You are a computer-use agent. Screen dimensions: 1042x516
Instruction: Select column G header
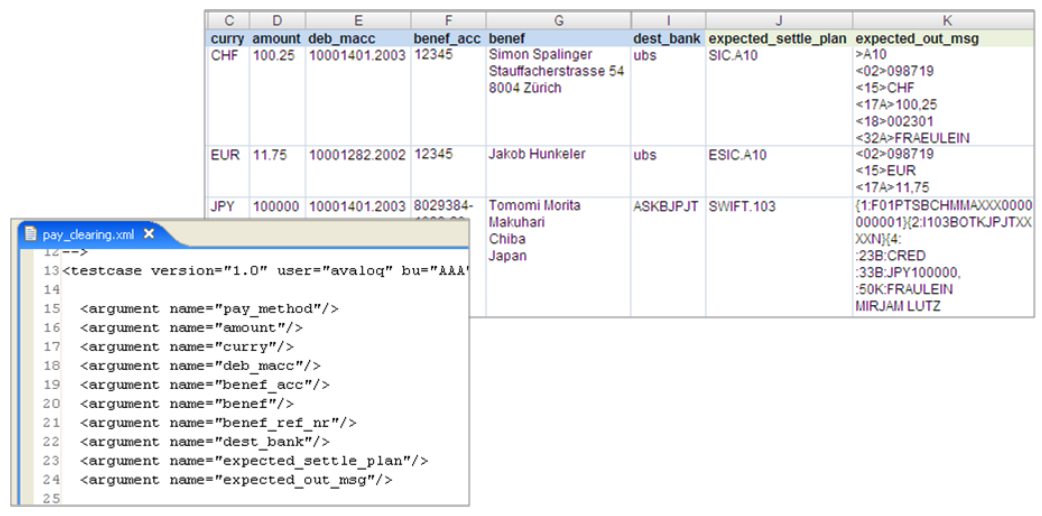tap(558, 21)
